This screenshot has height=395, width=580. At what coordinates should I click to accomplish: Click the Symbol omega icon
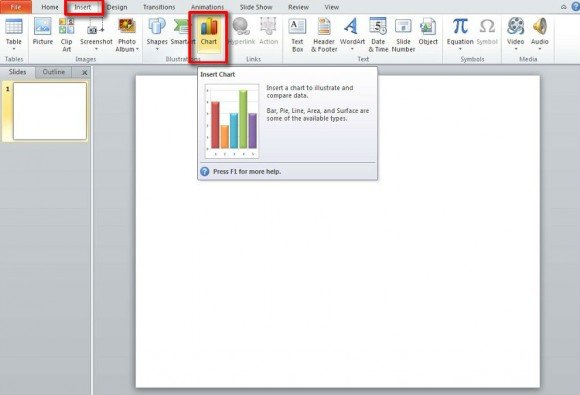(x=487, y=27)
